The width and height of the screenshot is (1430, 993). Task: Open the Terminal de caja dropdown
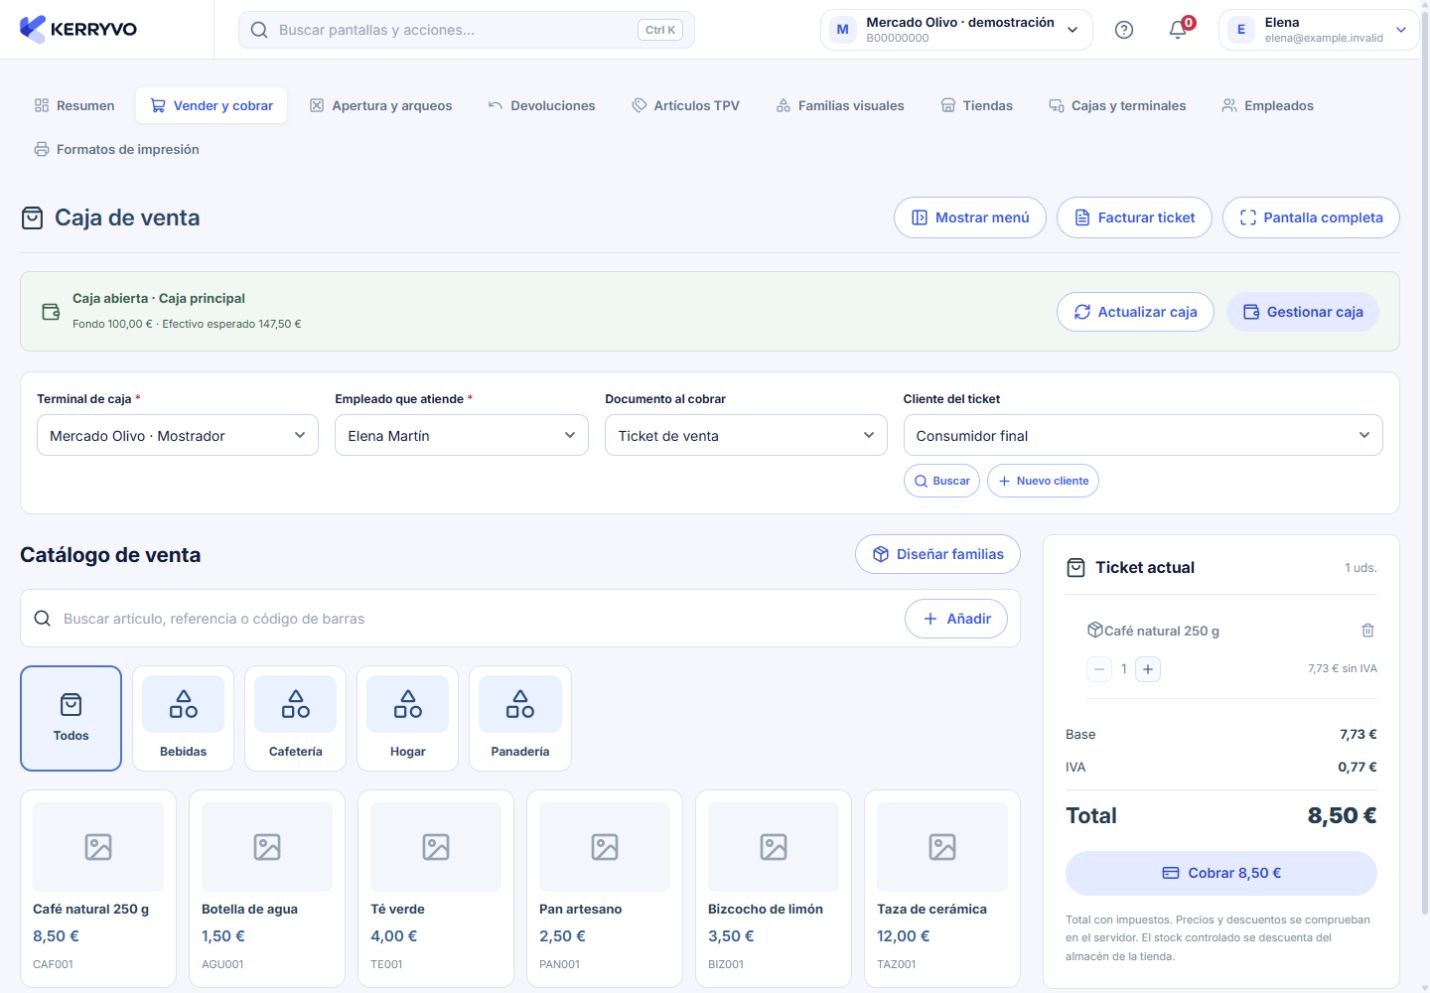click(x=178, y=435)
